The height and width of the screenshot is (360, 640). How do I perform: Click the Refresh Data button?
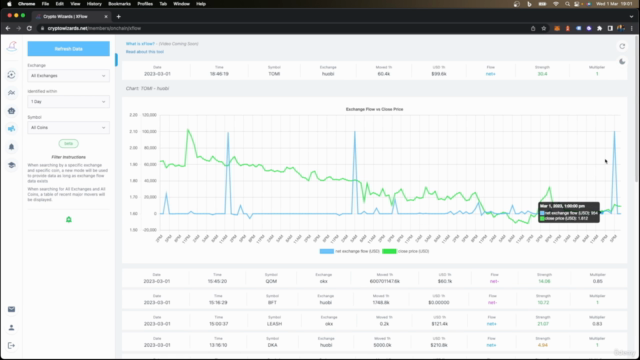pos(69,49)
